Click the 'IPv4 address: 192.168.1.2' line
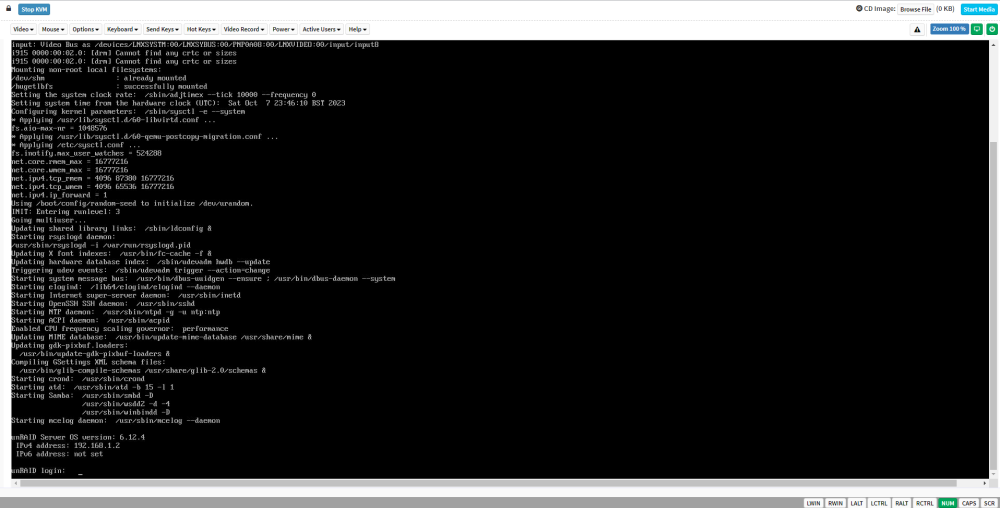 (68, 446)
